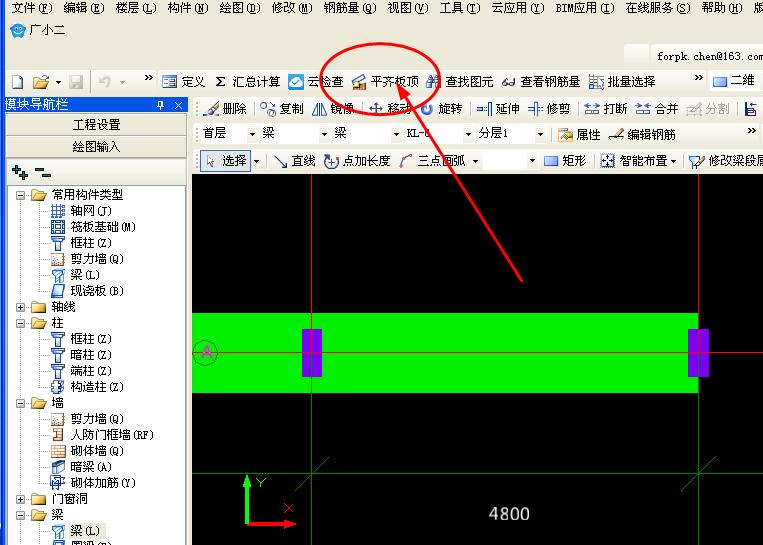763x545 pixels.
Task: Select the 镜像 mirror tool
Action: [x=333, y=109]
